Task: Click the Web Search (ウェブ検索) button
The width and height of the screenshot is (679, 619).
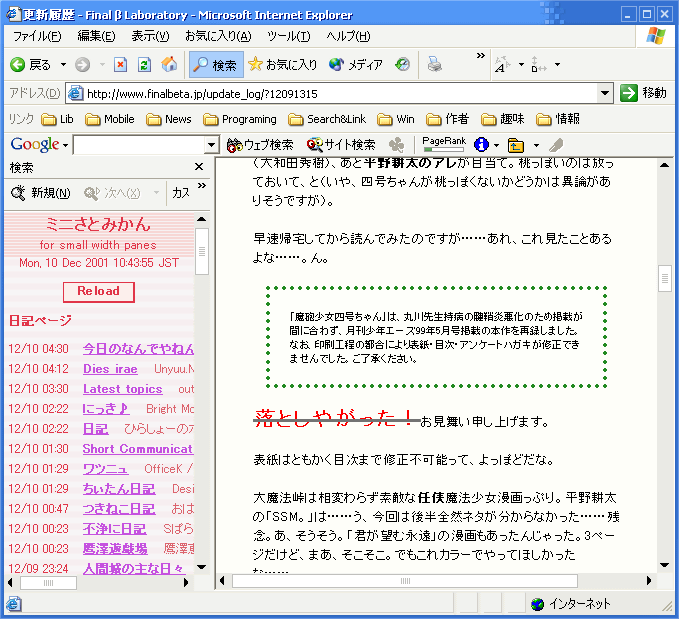Action: 260,145
